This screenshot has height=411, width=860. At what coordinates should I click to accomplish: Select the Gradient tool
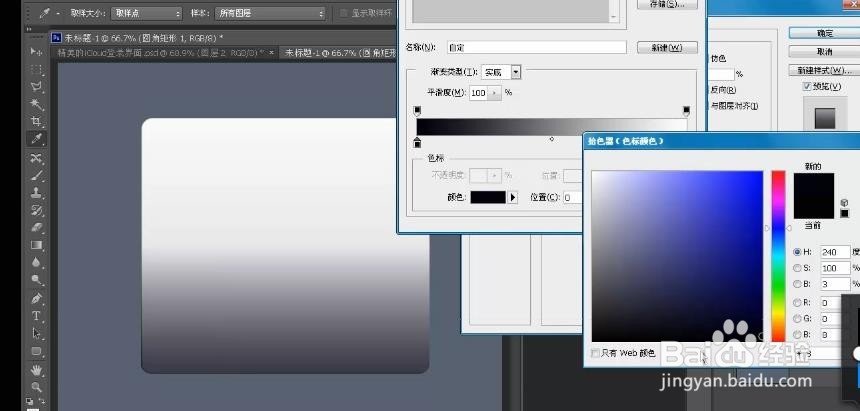[36, 245]
